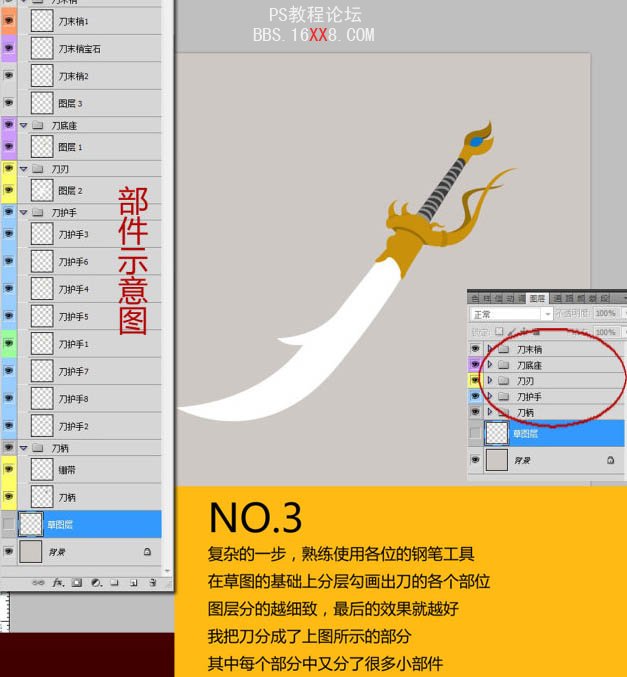
Task: Add a layer mask via the mask icon
Action: point(77,583)
